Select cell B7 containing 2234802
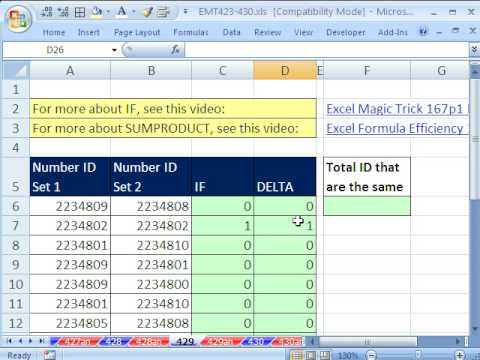 click(x=151, y=226)
